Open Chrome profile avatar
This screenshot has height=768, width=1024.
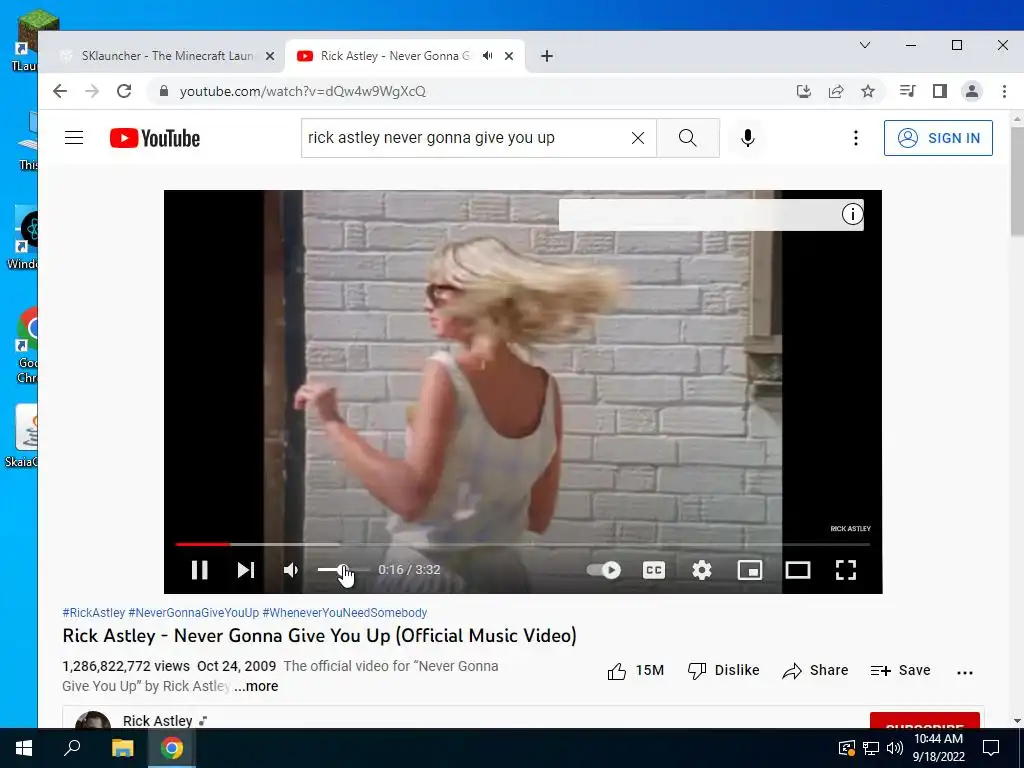(x=972, y=91)
